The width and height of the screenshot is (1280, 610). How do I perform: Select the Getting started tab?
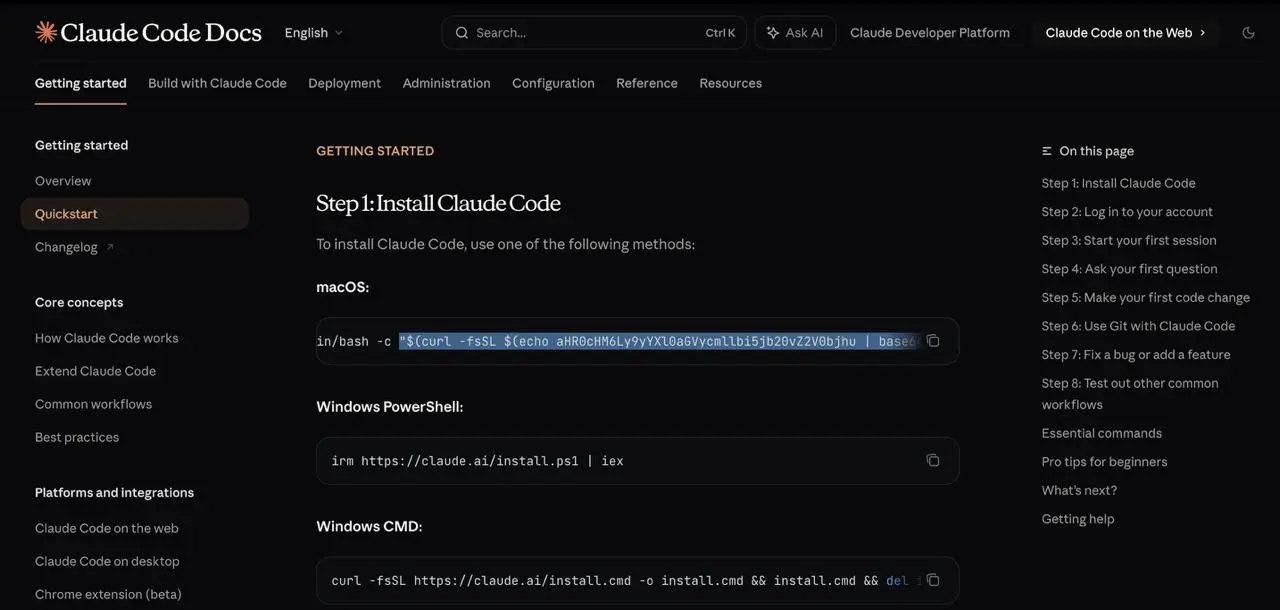81,83
